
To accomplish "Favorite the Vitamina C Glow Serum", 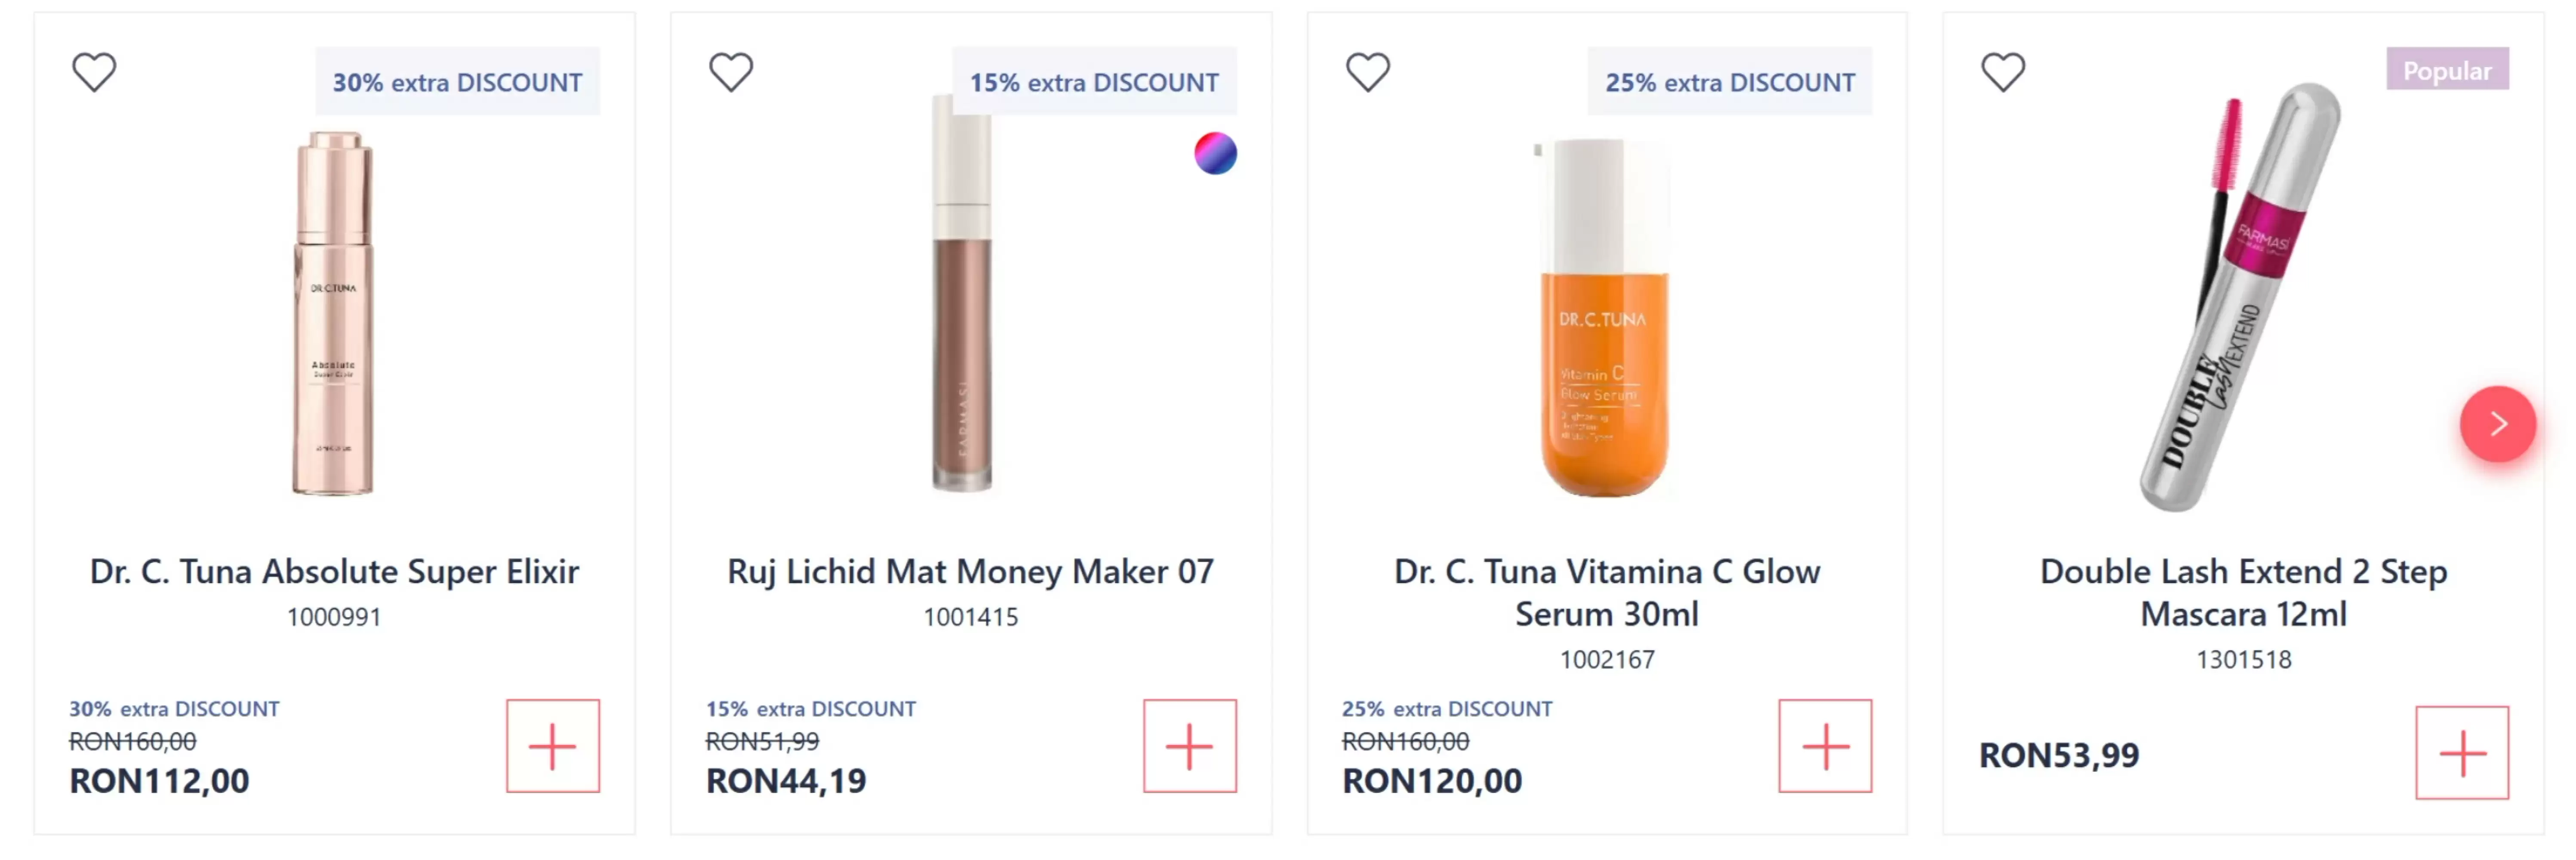I will pos(1367,72).
